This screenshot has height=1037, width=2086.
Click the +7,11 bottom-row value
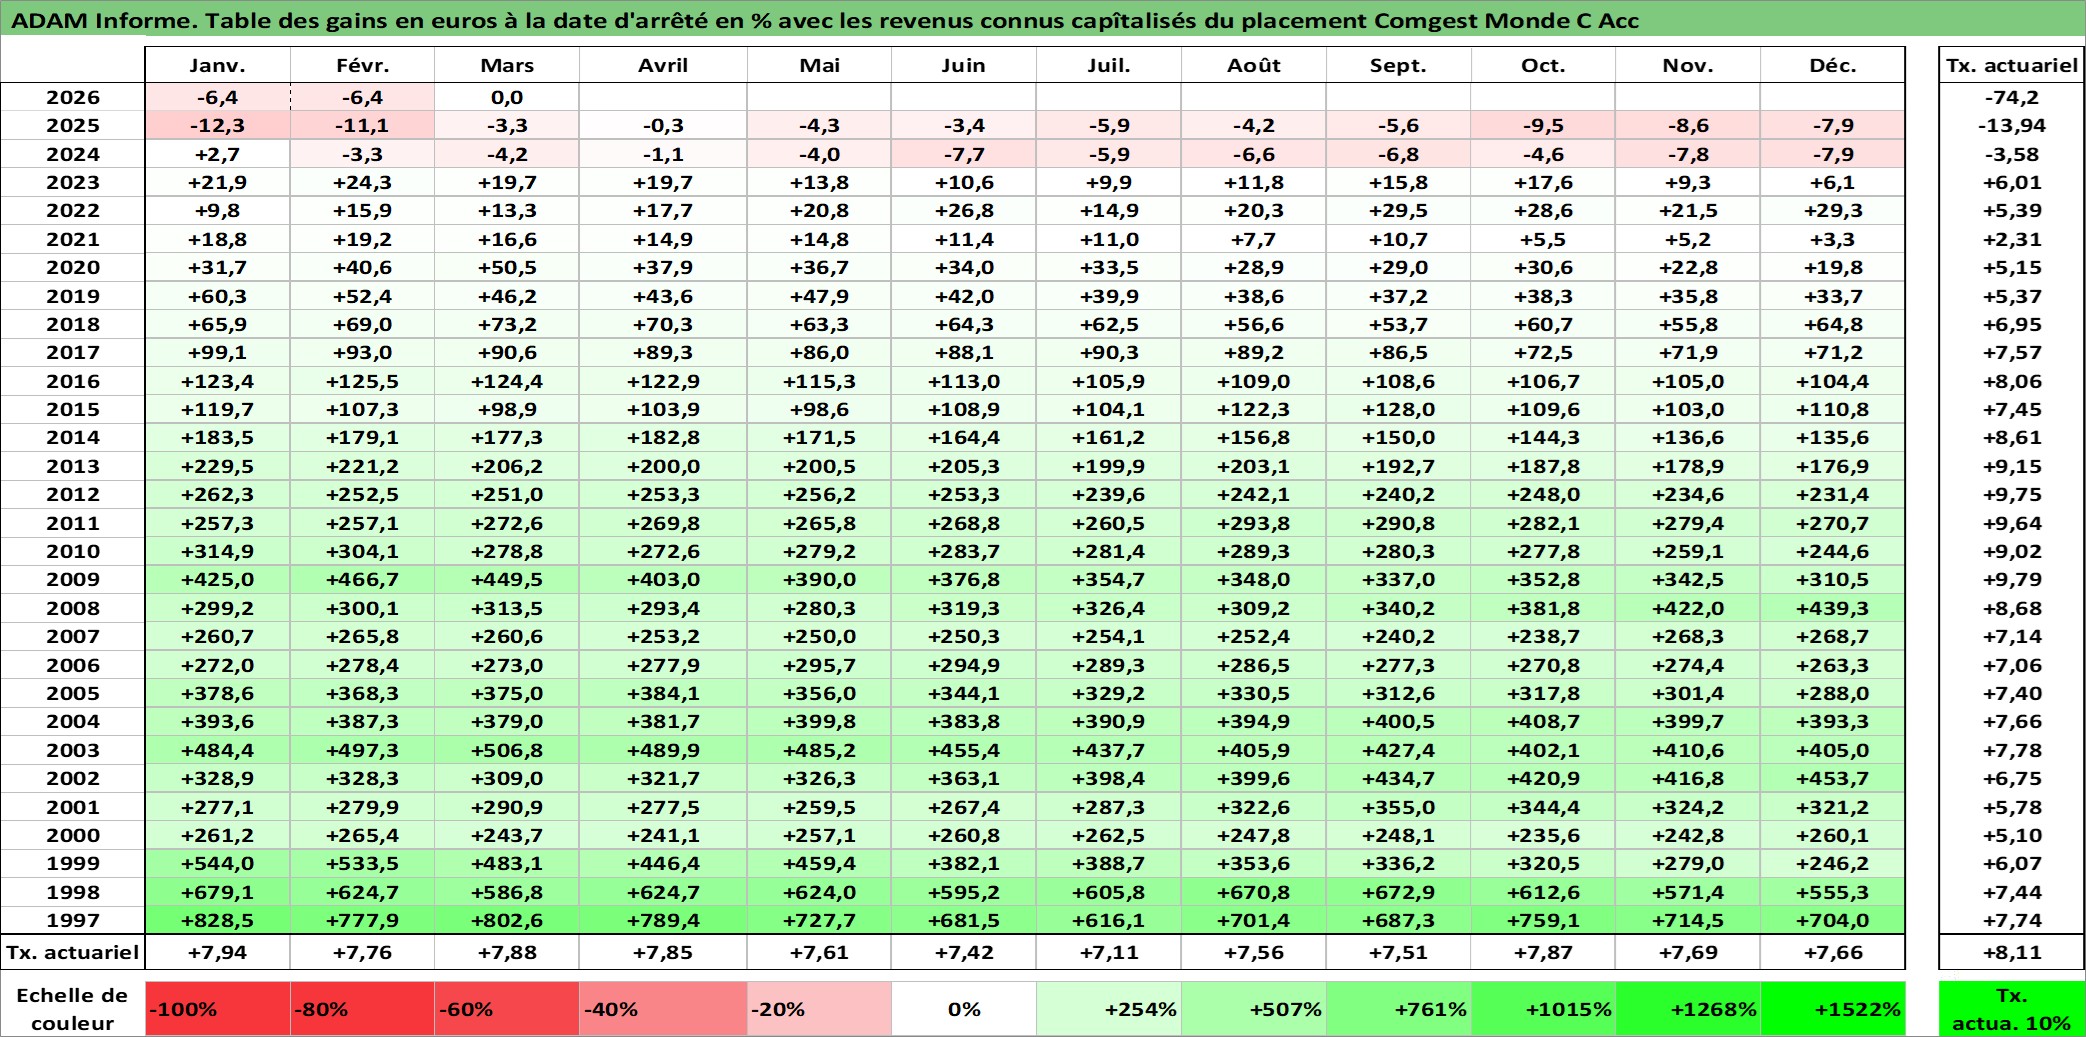(x=1109, y=952)
